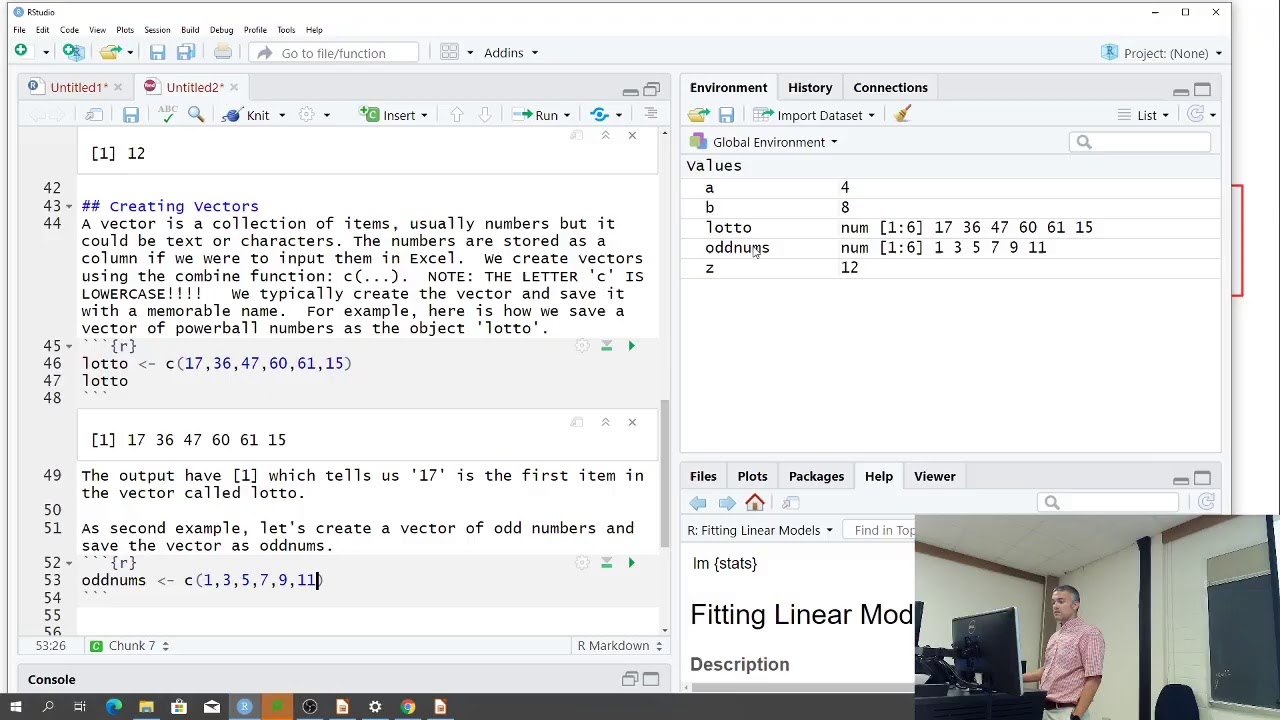Open Find/Replace magnifier in editor toolbar
This screenshot has width=1280, height=720.
(196, 115)
